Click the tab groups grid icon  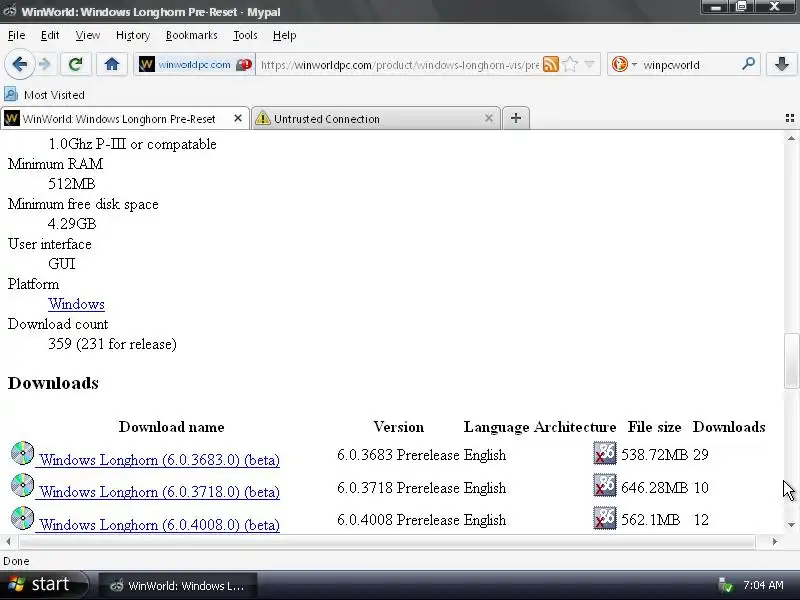coord(790,118)
